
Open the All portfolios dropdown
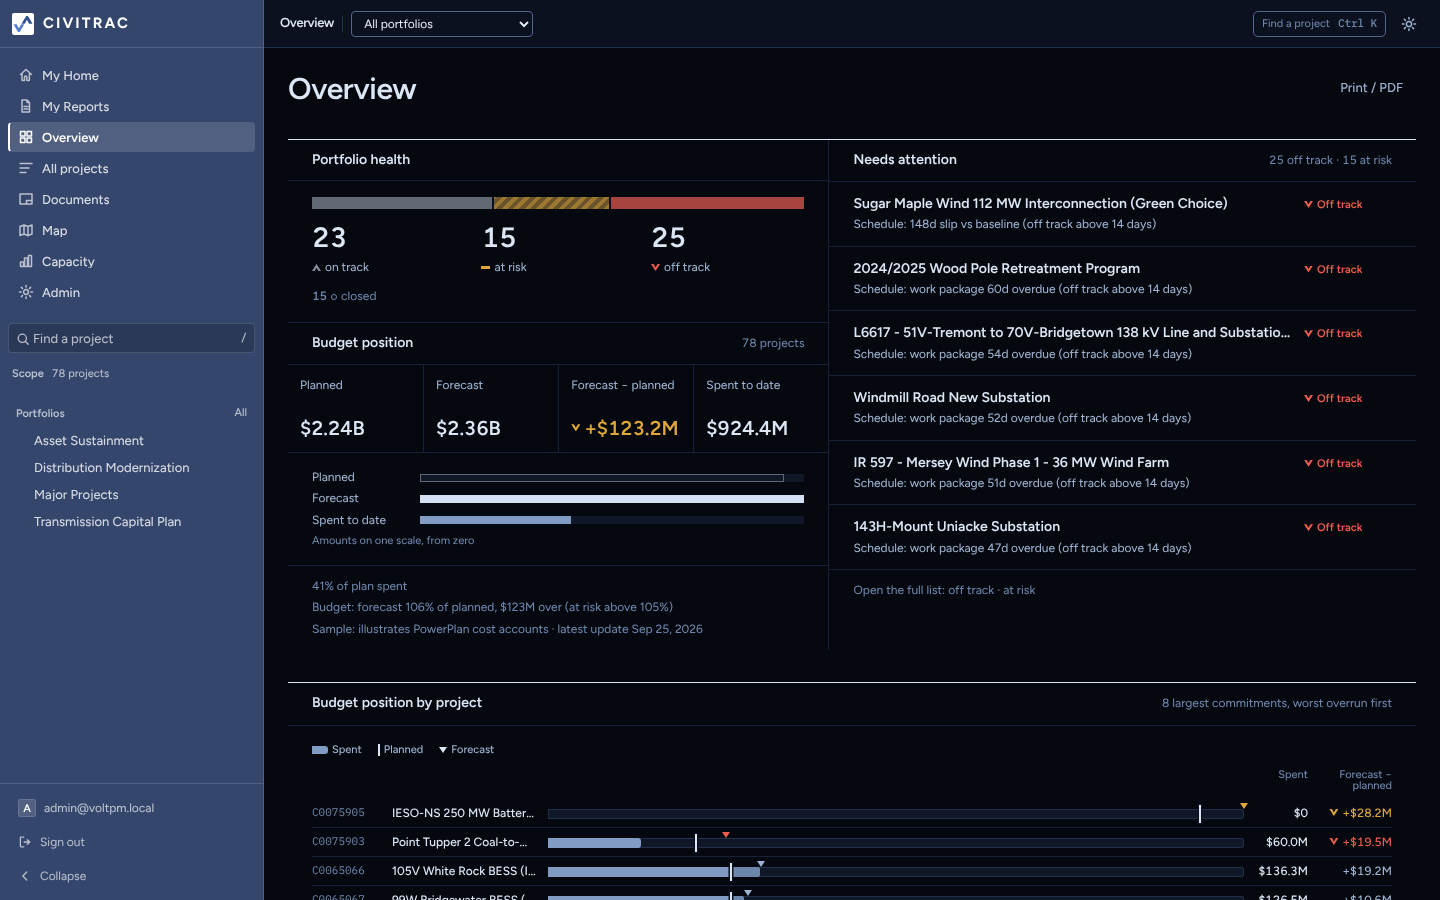click(442, 24)
